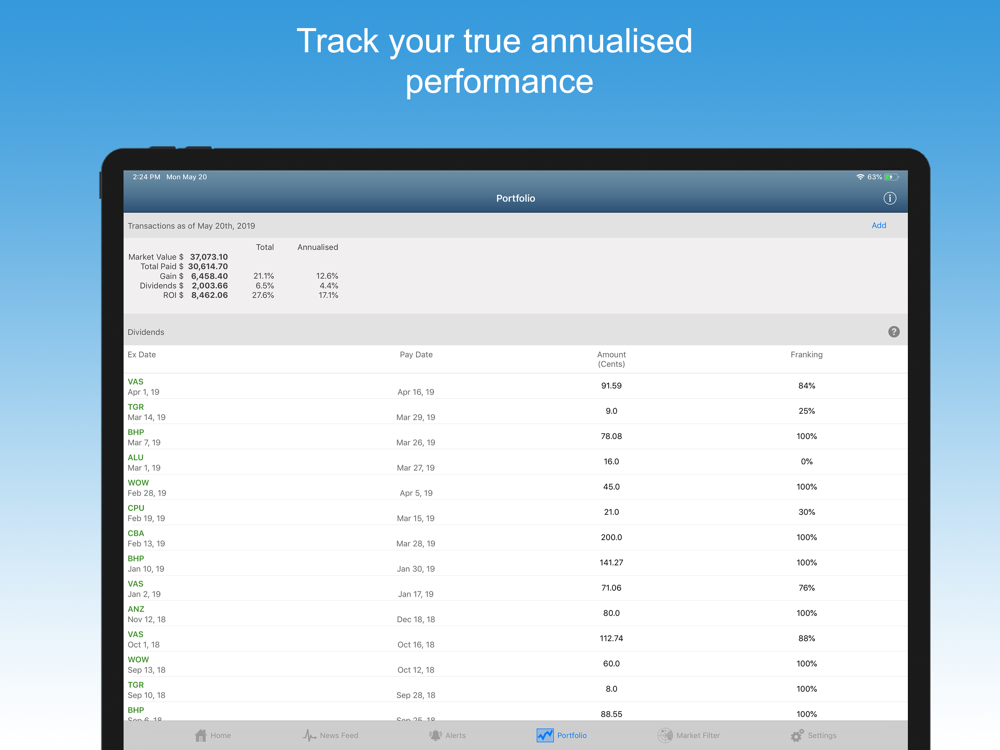The width and height of the screenshot is (1000, 750).
Task: Click franking 84% value
Action: [806, 386]
